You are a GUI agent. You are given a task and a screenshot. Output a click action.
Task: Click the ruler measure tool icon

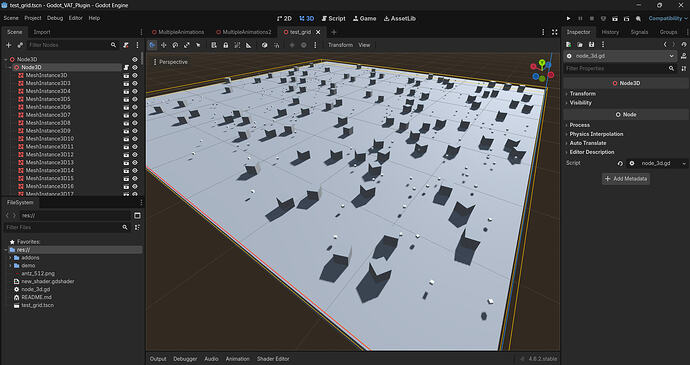pyautogui.click(x=249, y=45)
